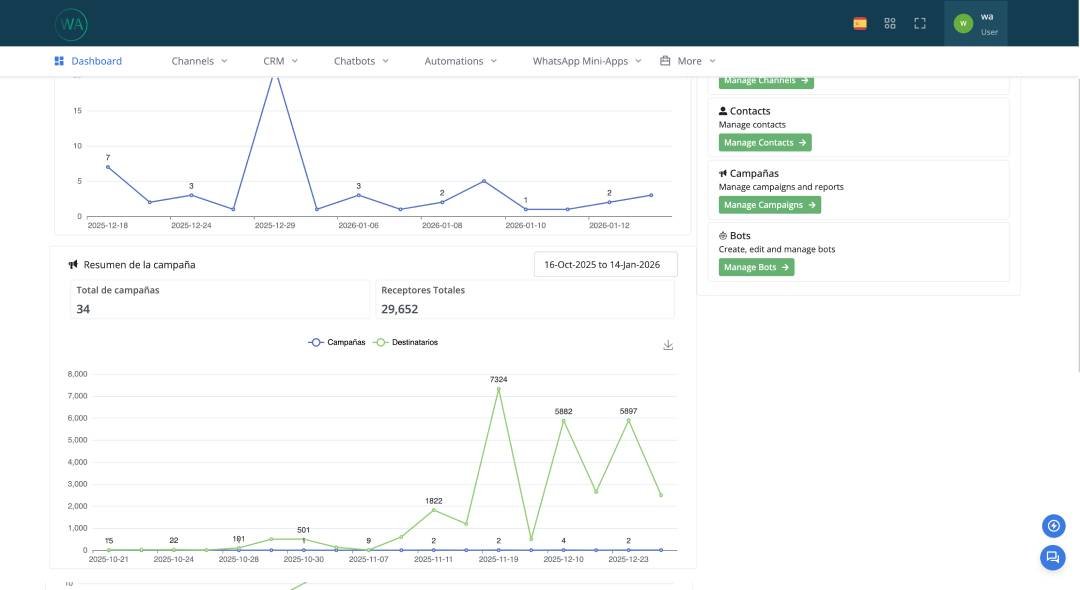Open the chat support floating button
Screen dimensions: 1080x590
point(1052,558)
